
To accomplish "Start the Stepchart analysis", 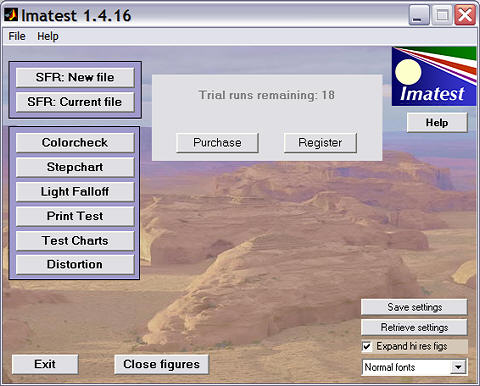I will click(75, 167).
